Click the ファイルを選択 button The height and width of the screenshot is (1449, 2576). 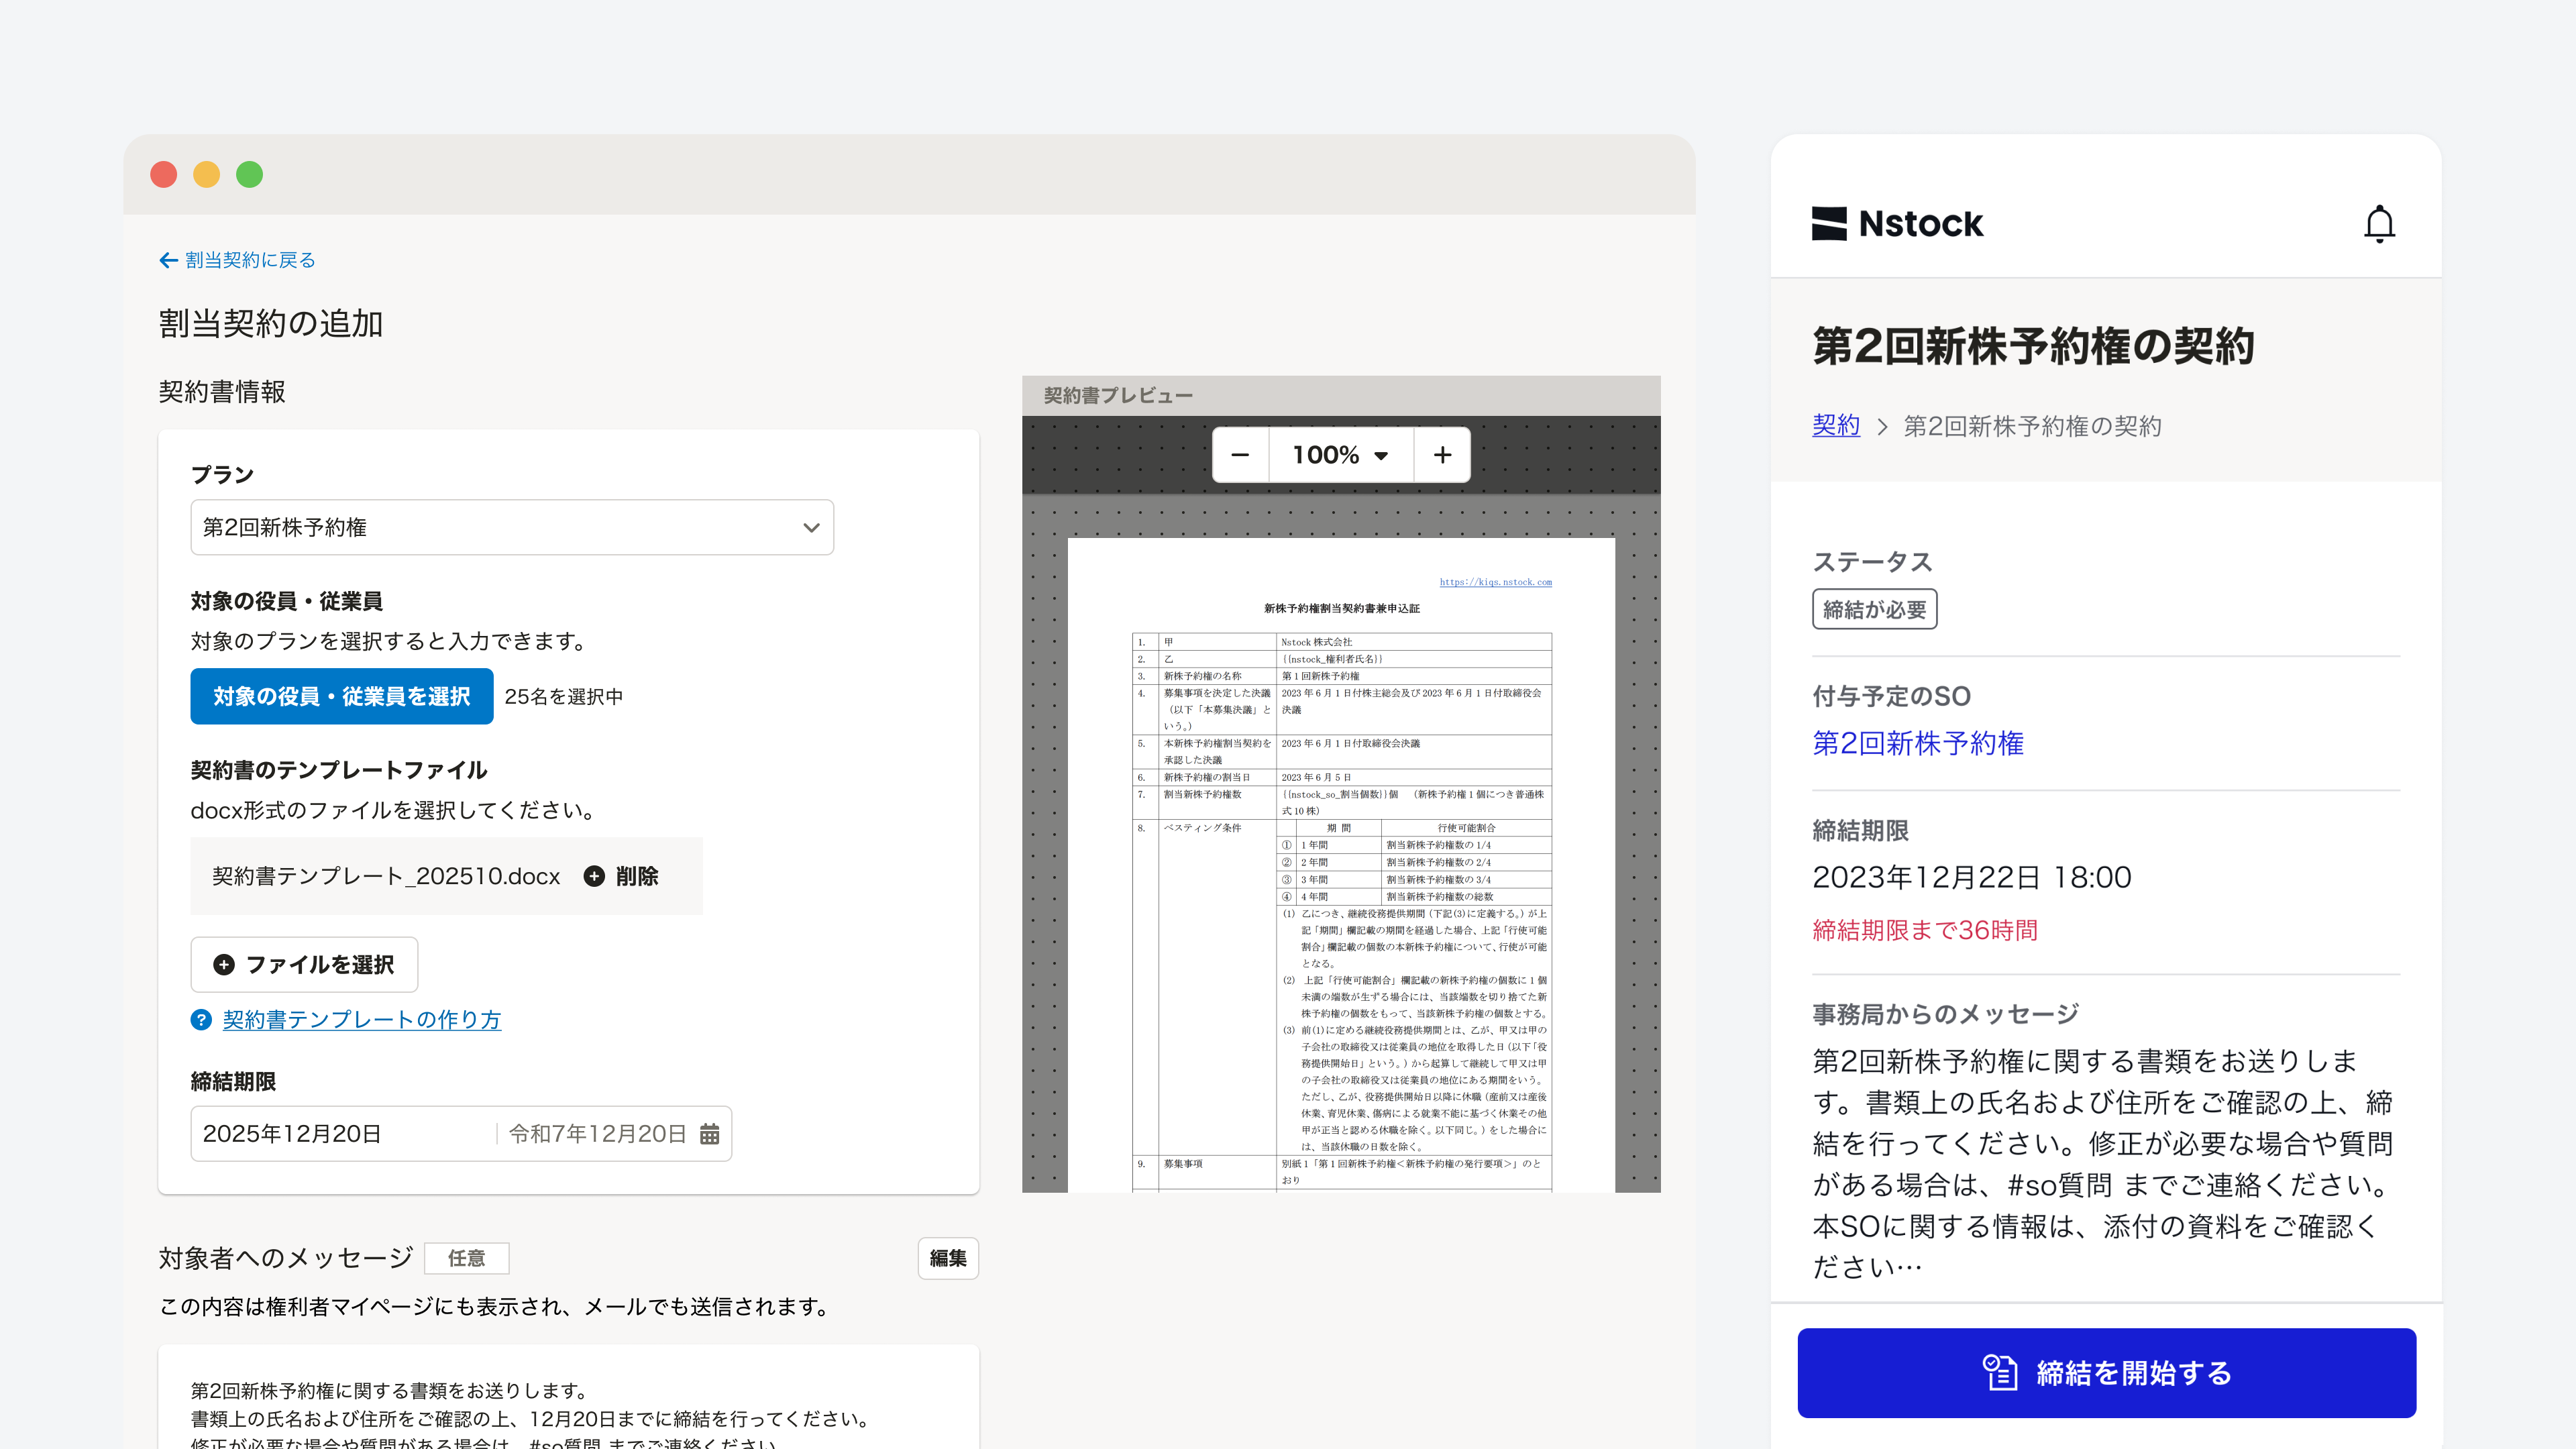coord(304,964)
